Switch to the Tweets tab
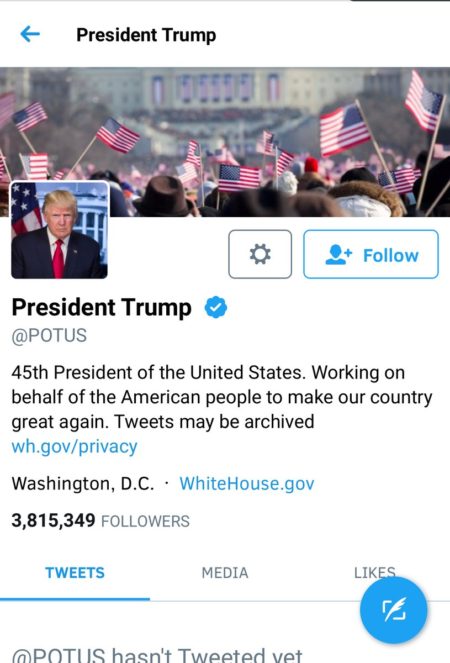This screenshot has width=450, height=663. 75,573
